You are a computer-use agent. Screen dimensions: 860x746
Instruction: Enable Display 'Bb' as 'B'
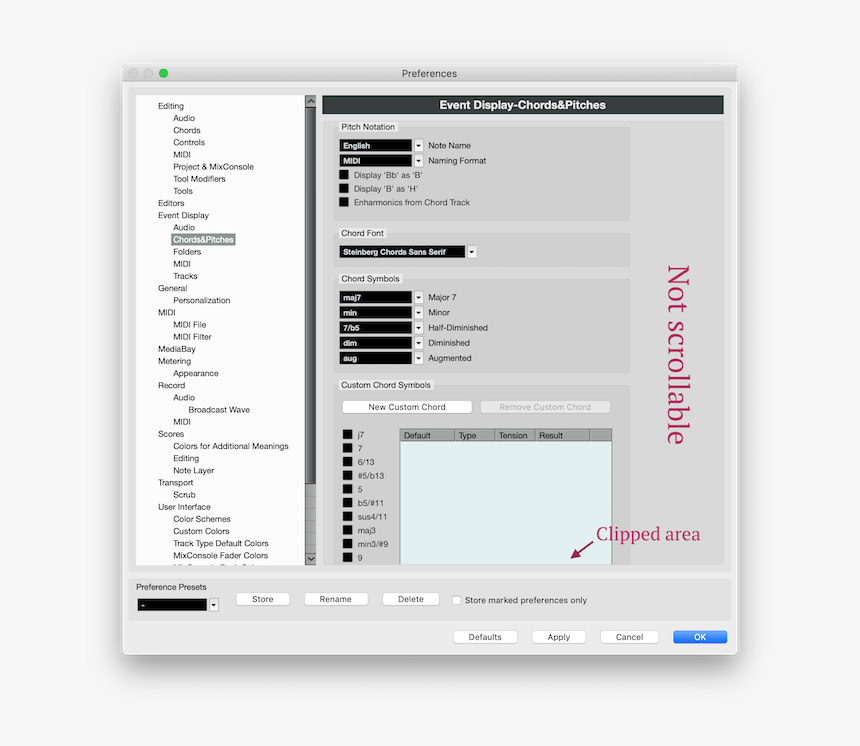point(345,174)
